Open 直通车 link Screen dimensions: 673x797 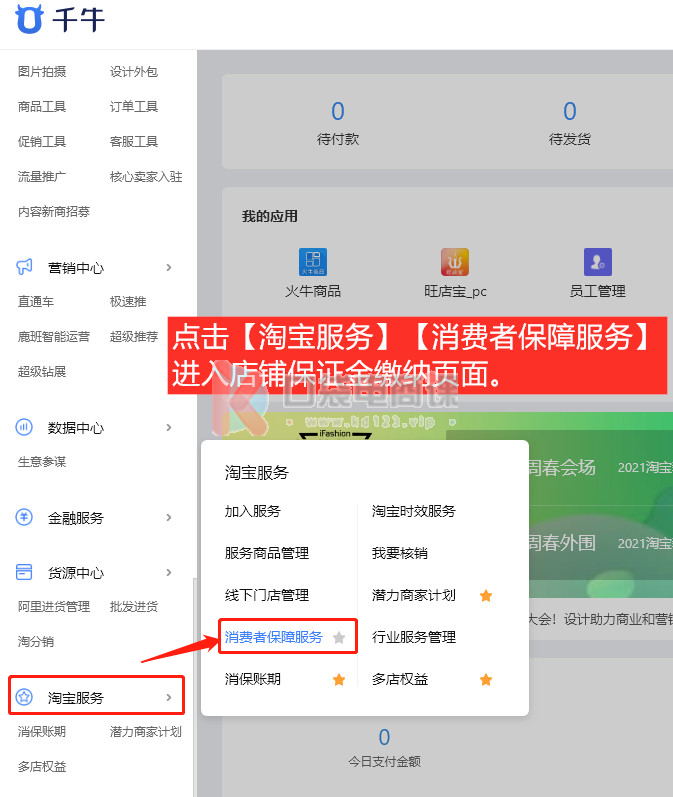36,301
